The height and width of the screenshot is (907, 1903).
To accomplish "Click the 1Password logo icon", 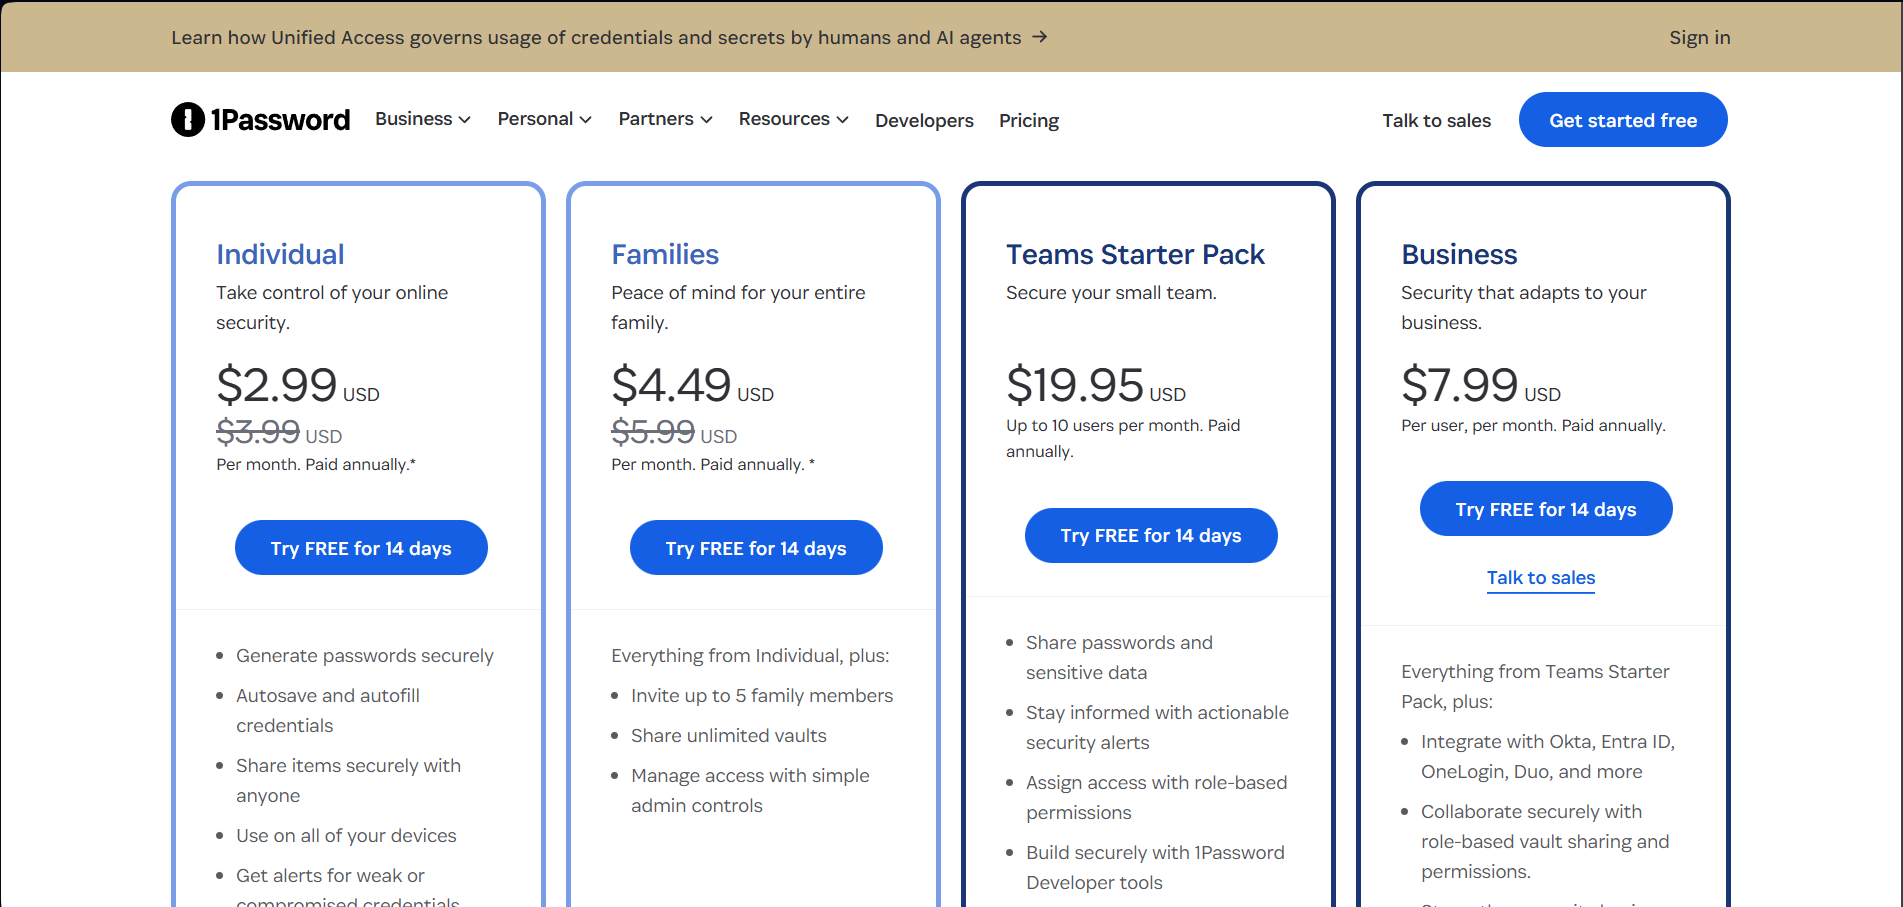I will pyautogui.click(x=188, y=120).
